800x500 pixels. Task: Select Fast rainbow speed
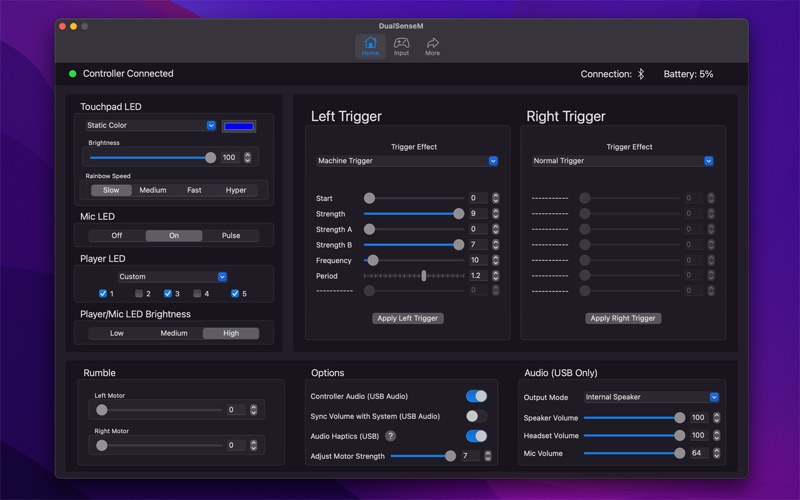tap(194, 190)
